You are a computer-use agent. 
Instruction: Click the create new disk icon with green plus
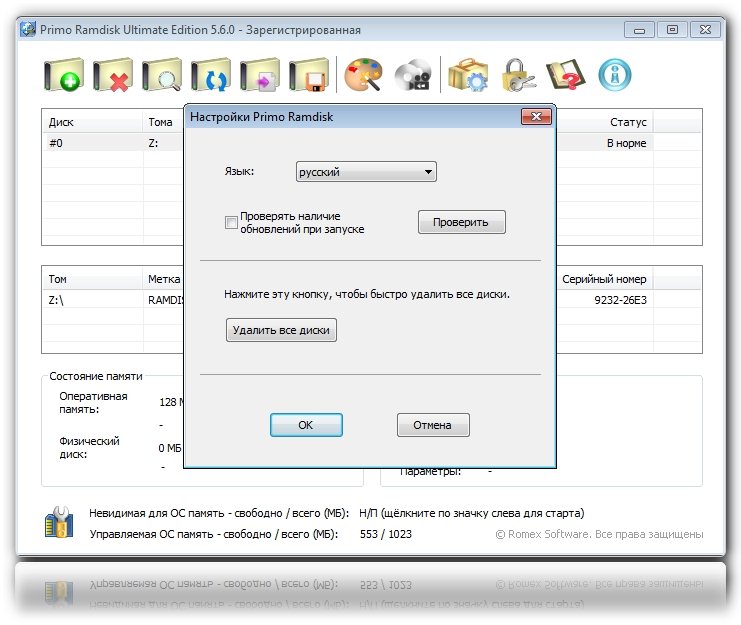point(63,76)
